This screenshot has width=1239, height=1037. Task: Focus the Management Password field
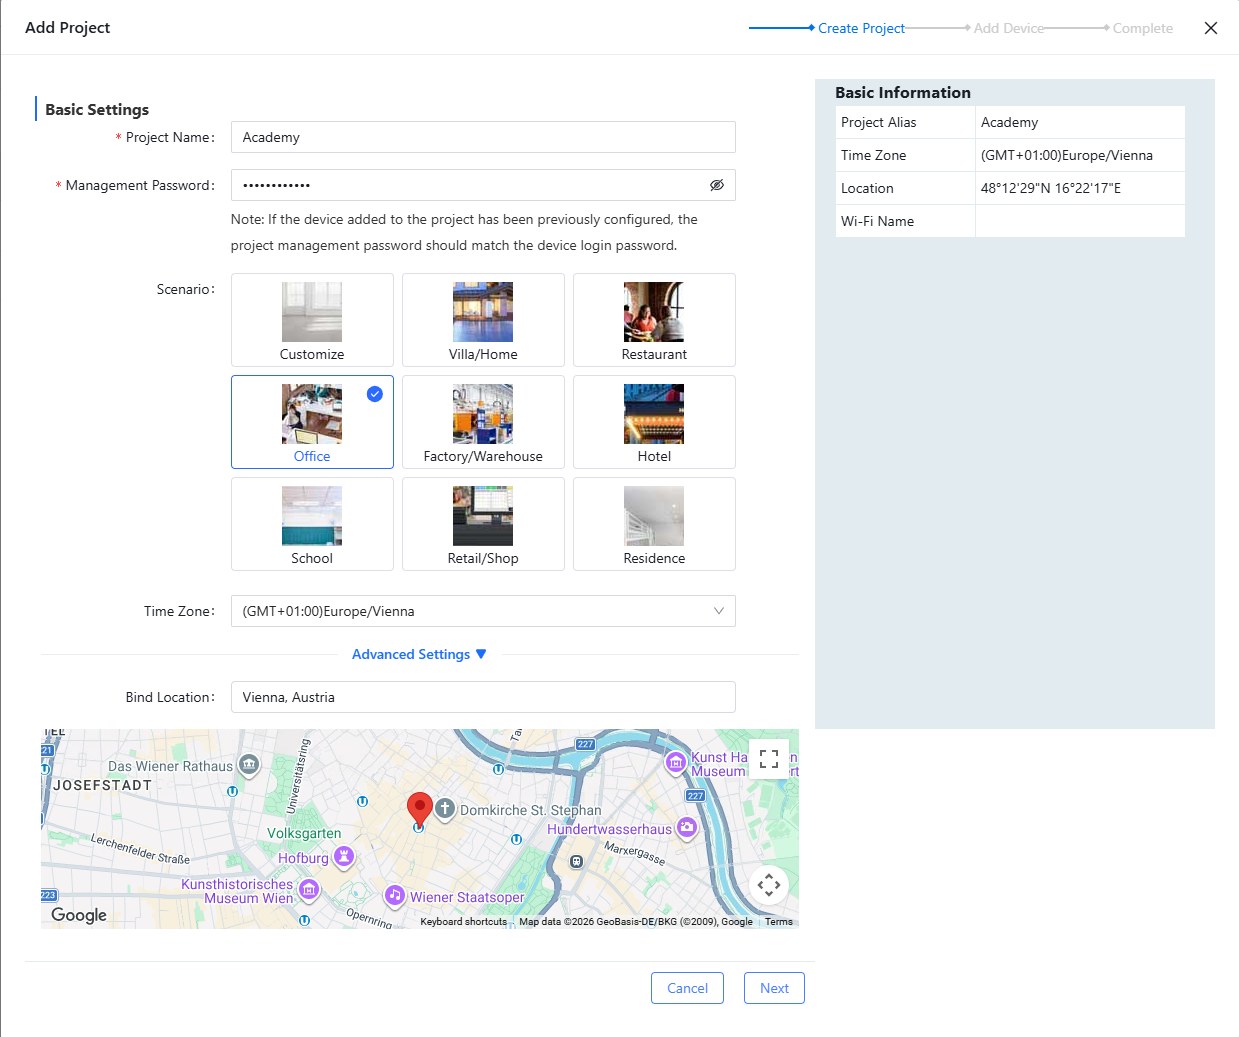[x=483, y=185]
